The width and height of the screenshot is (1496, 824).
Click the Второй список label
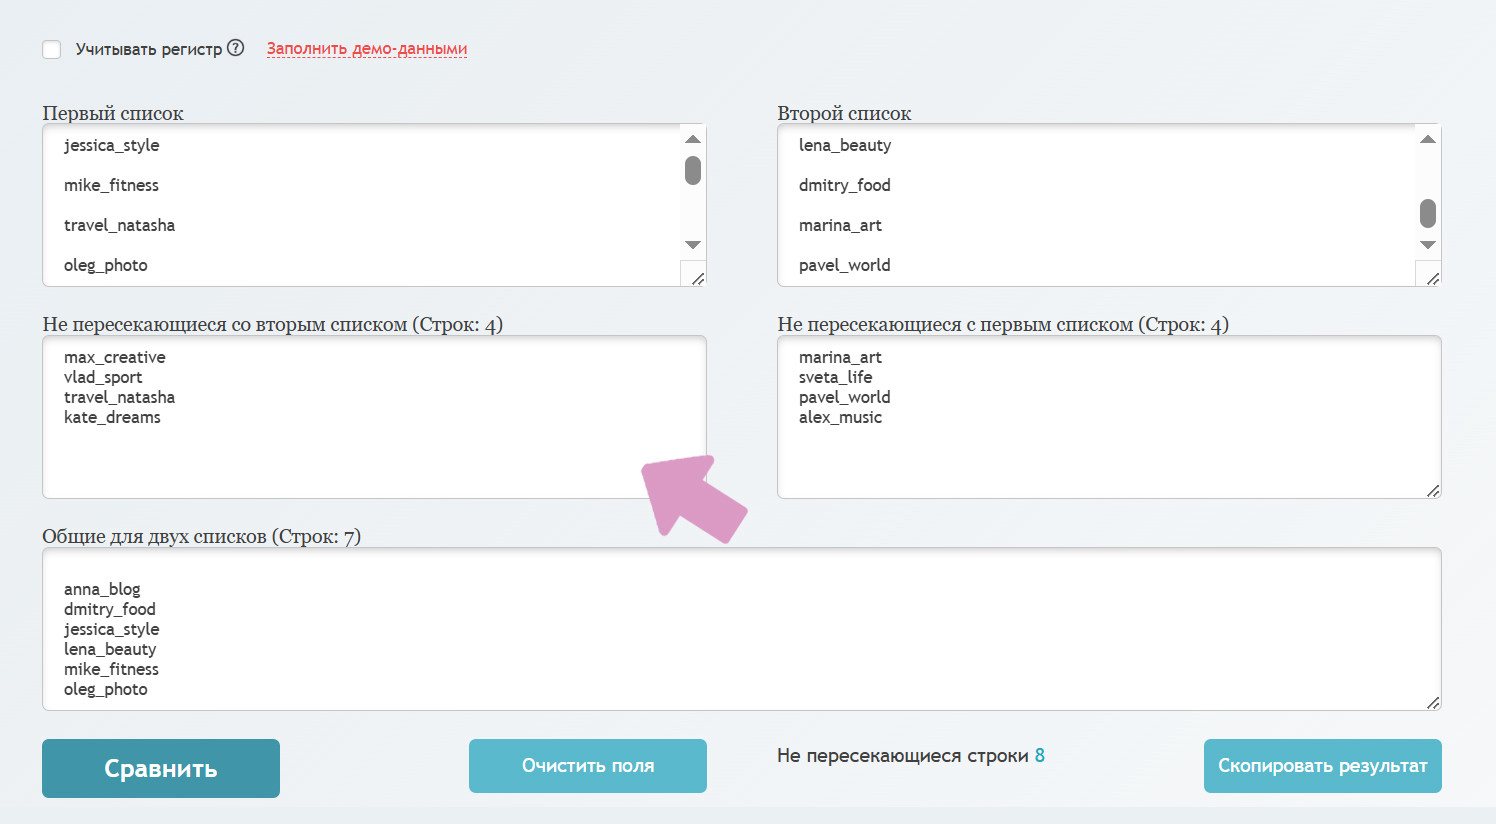tap(845, 113)
